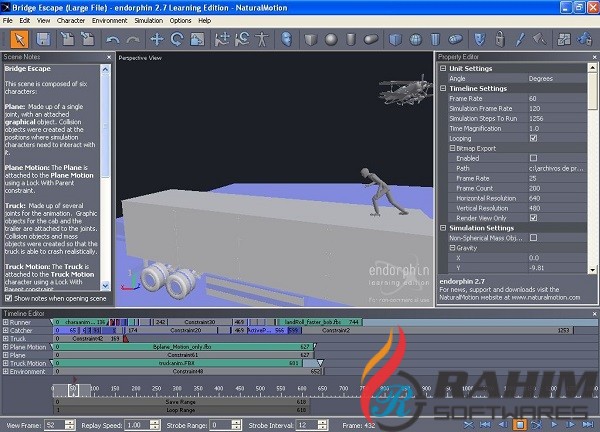Open the Character menu

coord(70,19)
